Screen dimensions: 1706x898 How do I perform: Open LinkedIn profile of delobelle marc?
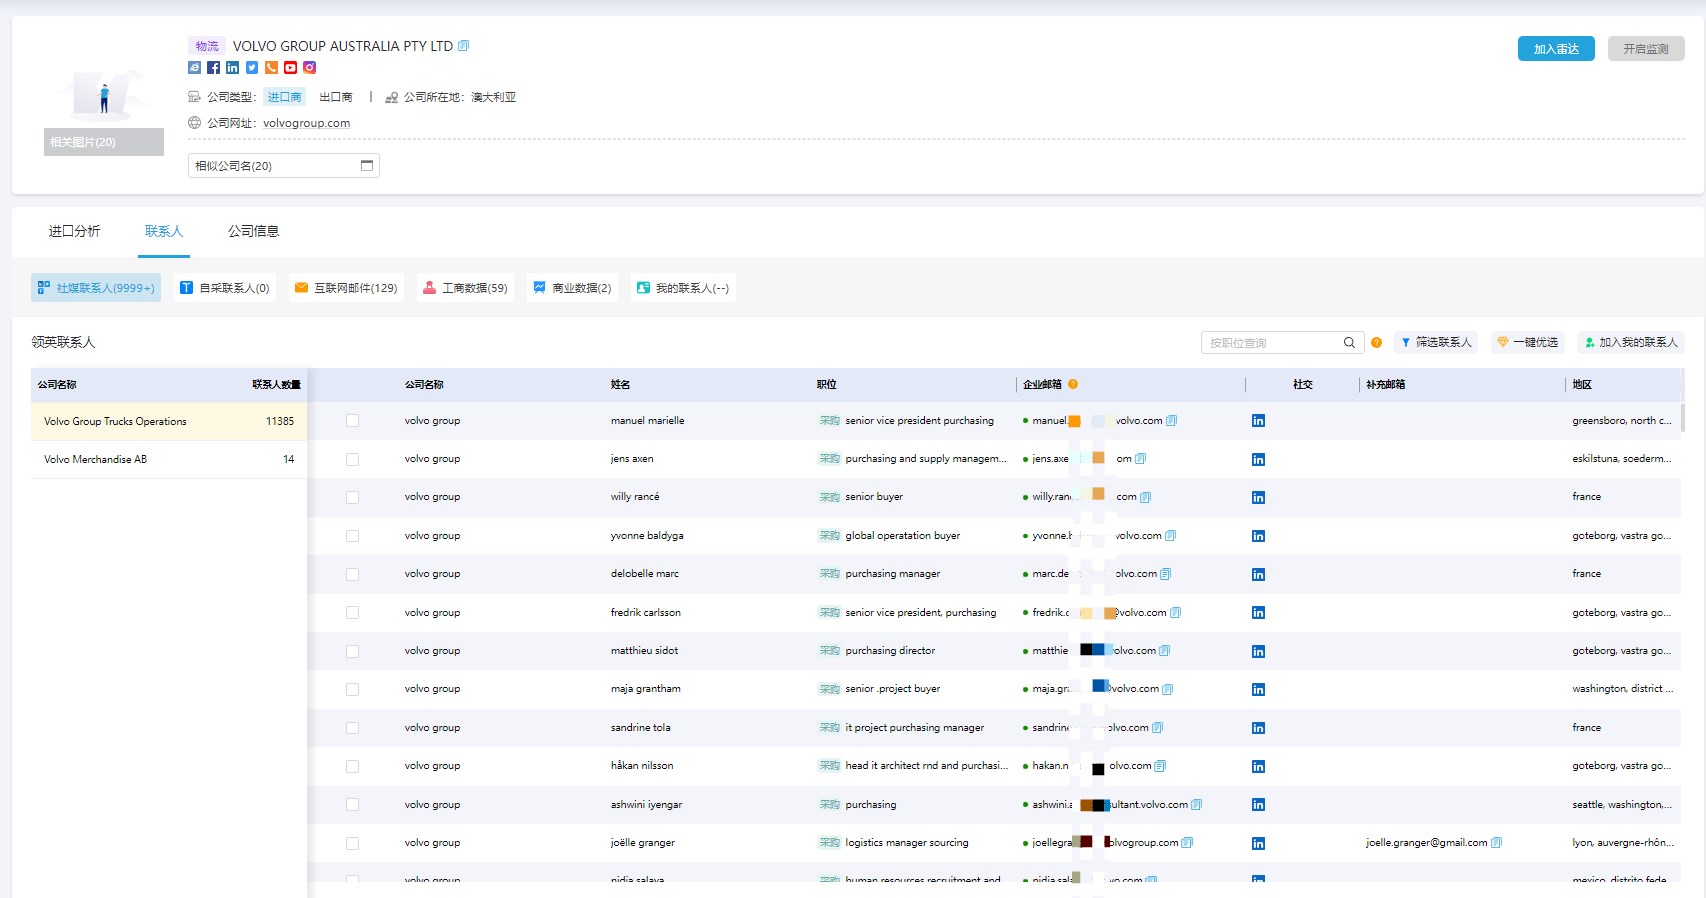[1258, 575]
